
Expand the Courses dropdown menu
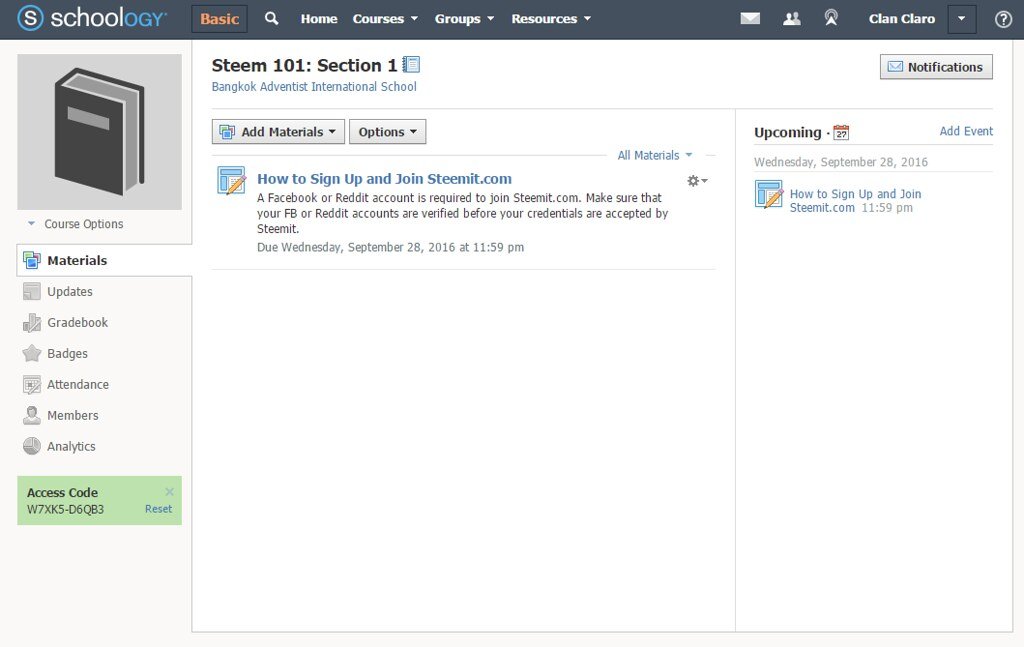(385, 19)
